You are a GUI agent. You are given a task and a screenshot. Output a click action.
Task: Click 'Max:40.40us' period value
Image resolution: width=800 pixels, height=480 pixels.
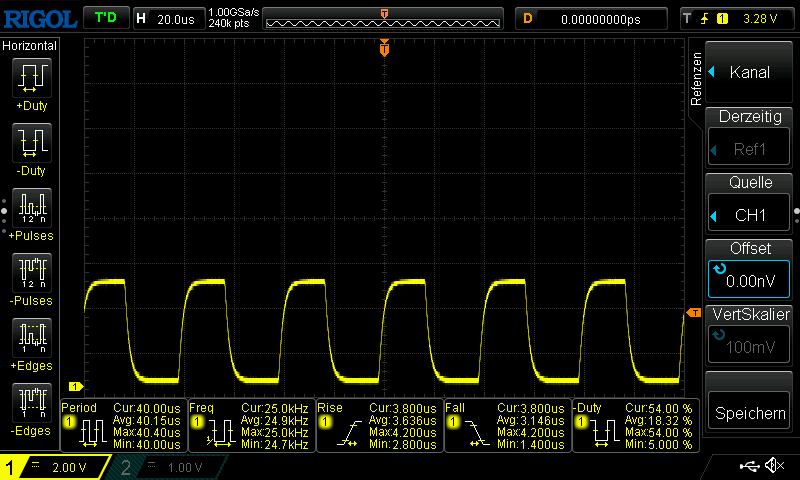tap(147, 433)
